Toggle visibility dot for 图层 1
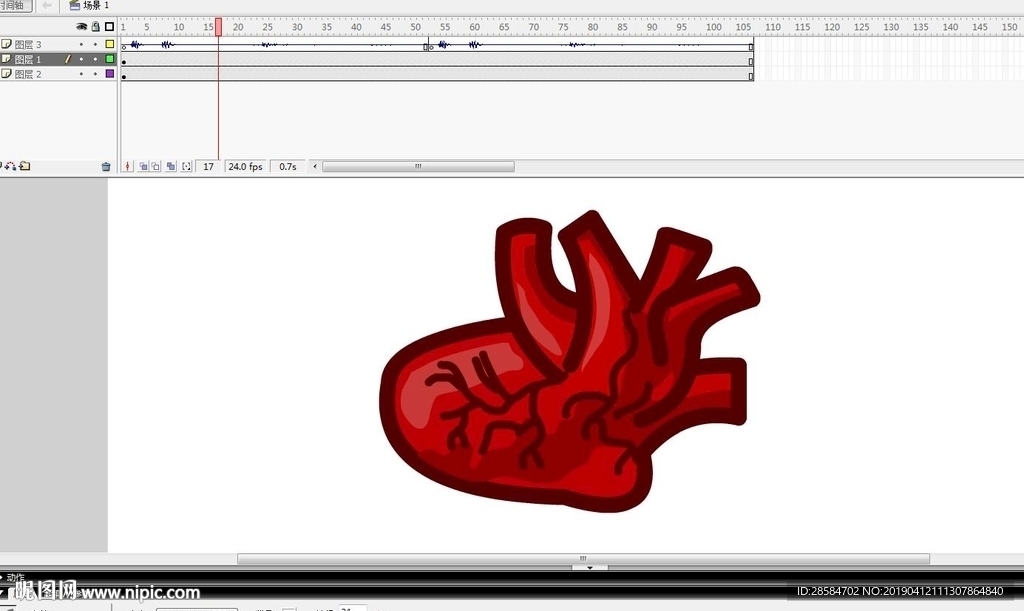 [82, 59]
